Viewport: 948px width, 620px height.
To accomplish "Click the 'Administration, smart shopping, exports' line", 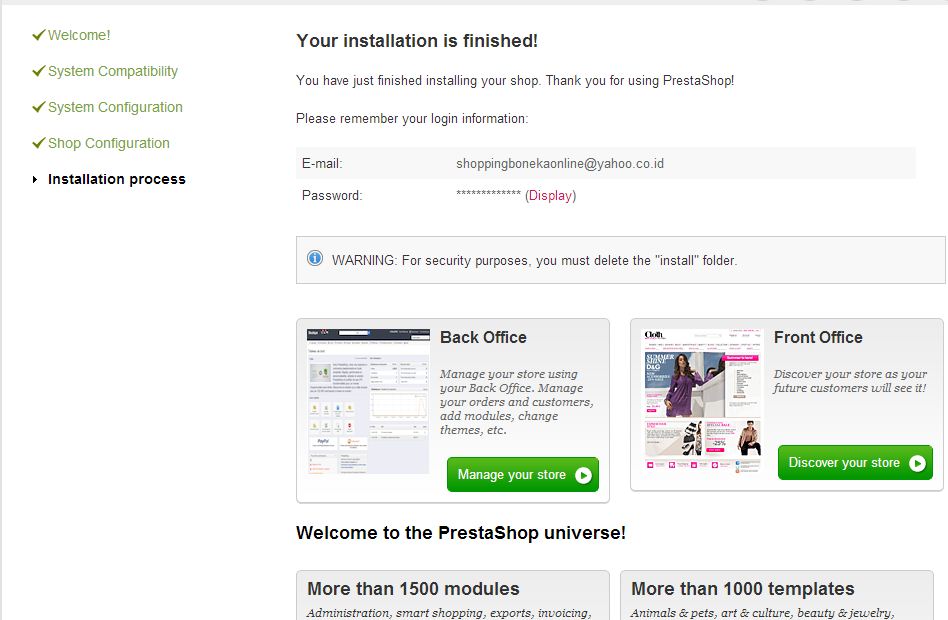I will [x=449, y=613].
